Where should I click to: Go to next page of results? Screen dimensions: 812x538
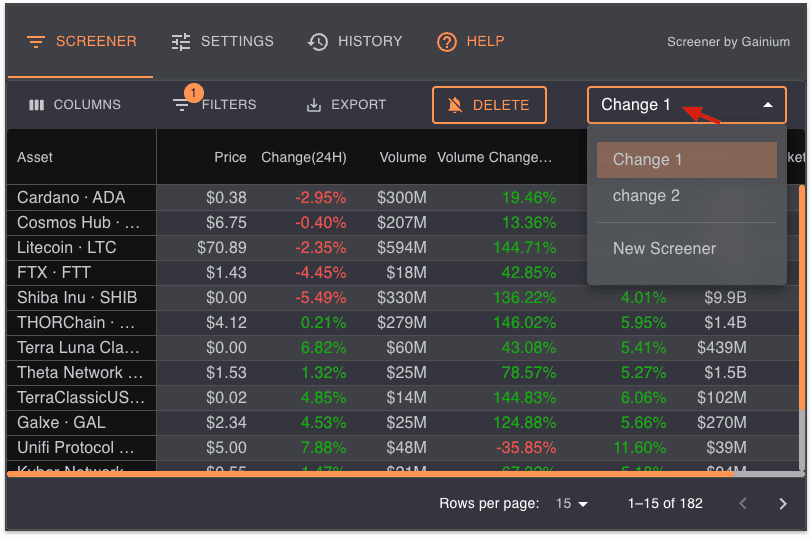(x=783, y=504)
